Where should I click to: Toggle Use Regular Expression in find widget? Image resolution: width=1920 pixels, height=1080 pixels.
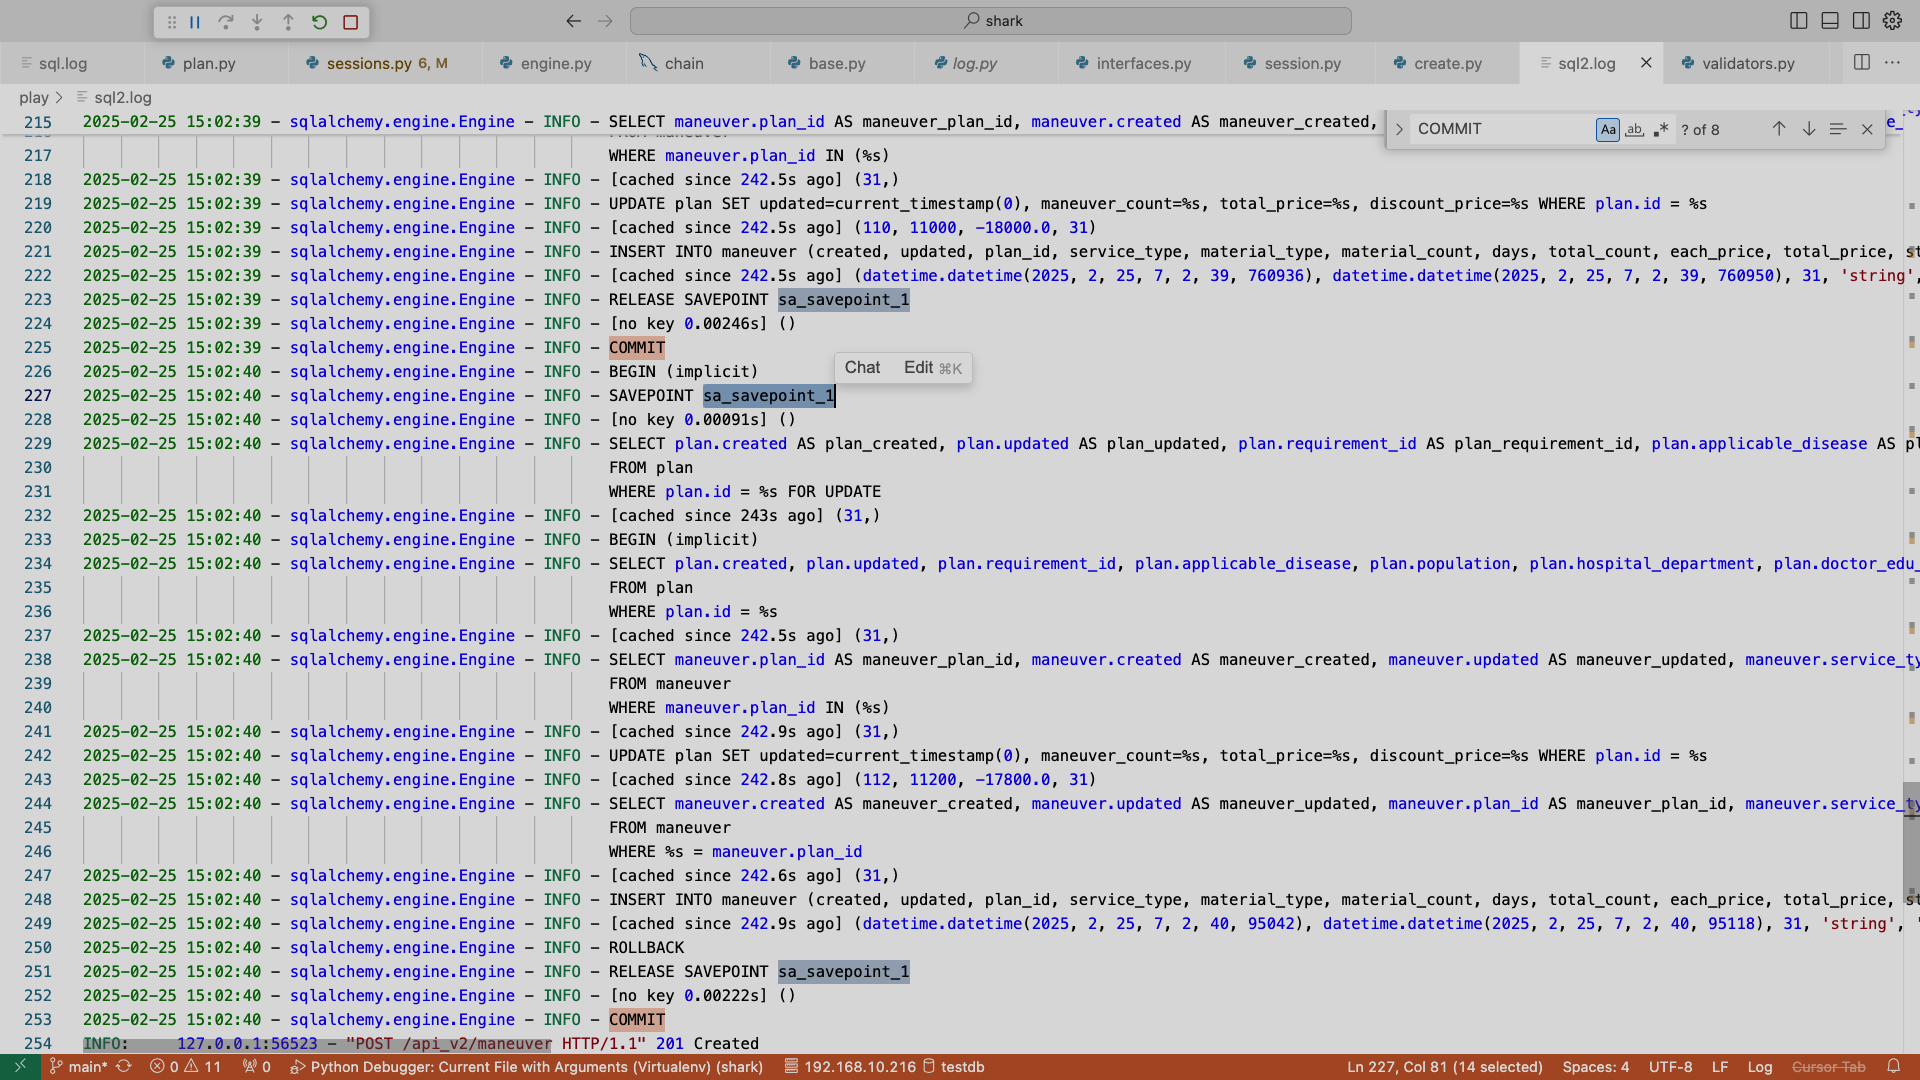1661,129
